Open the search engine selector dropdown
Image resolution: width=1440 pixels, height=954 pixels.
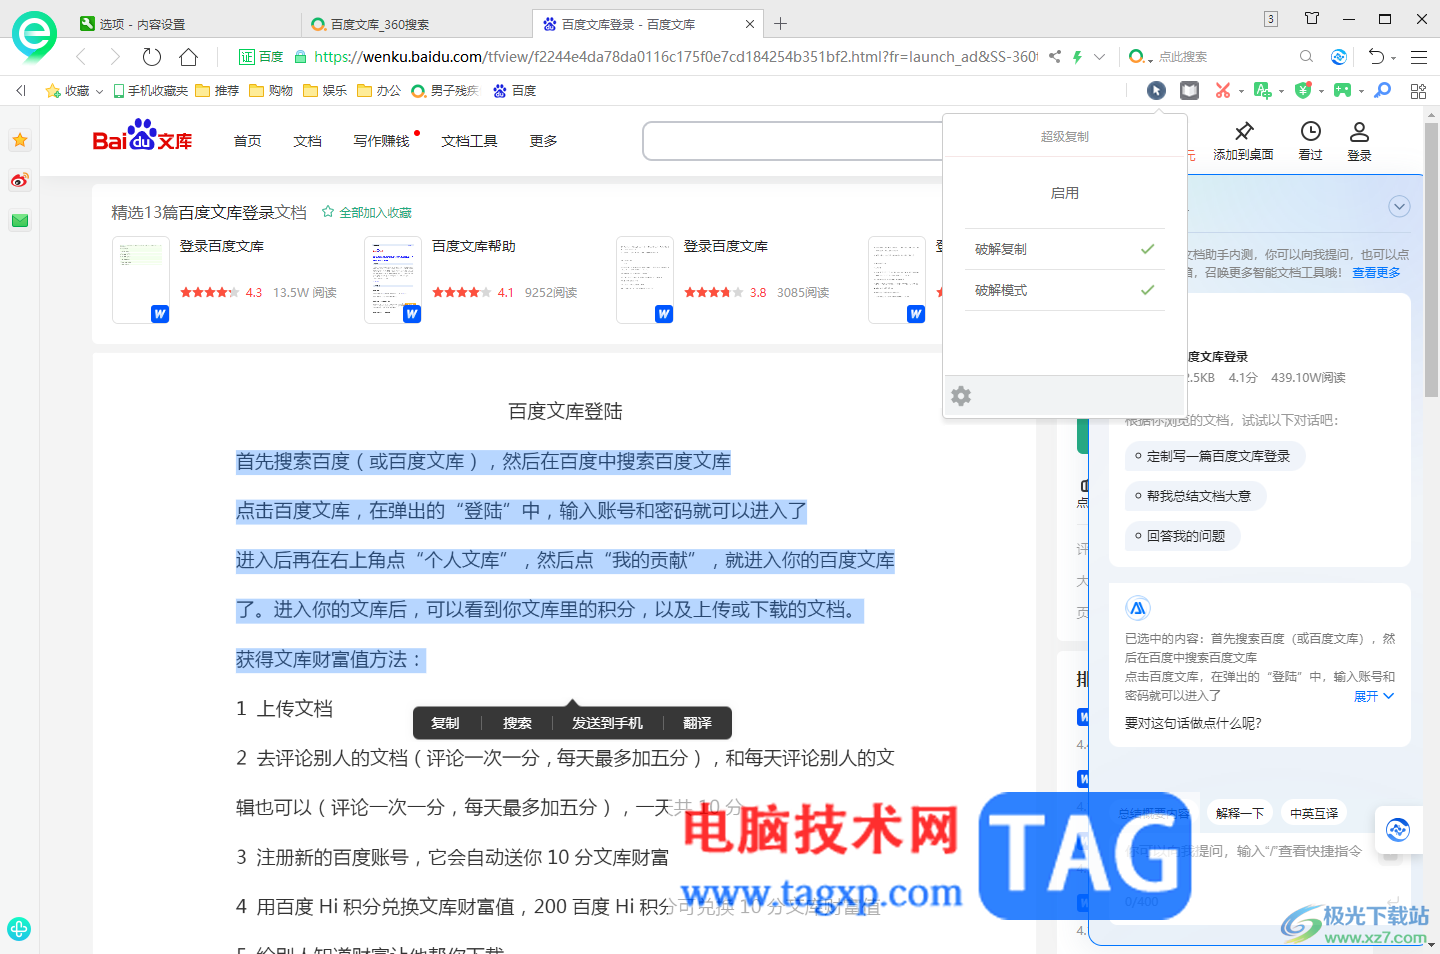[x=1140, y=57]
